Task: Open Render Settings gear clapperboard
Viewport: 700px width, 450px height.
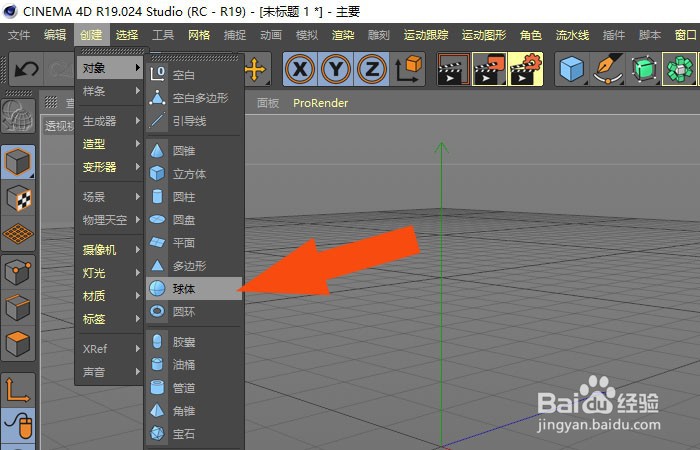Action: (525, 69)
